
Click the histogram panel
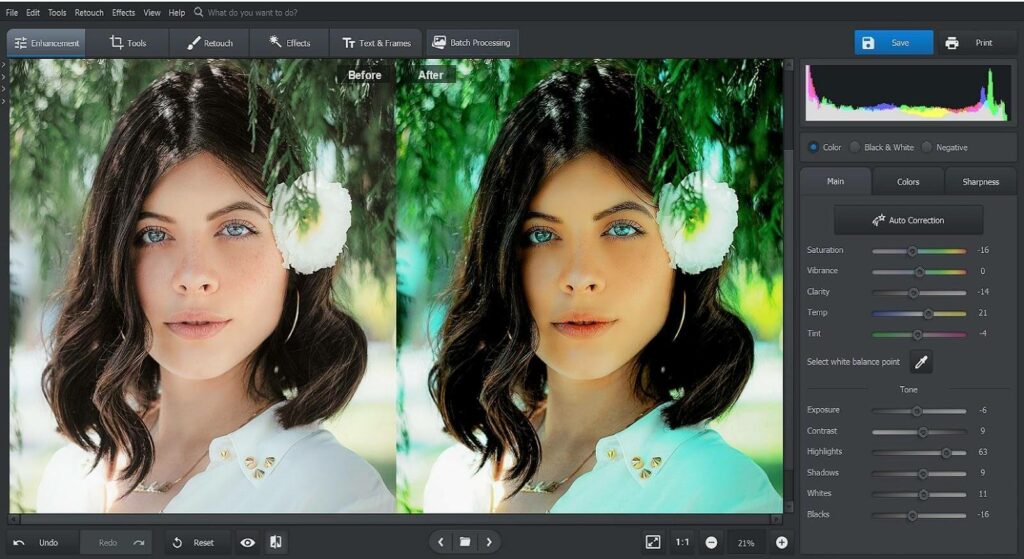point(908,92)
